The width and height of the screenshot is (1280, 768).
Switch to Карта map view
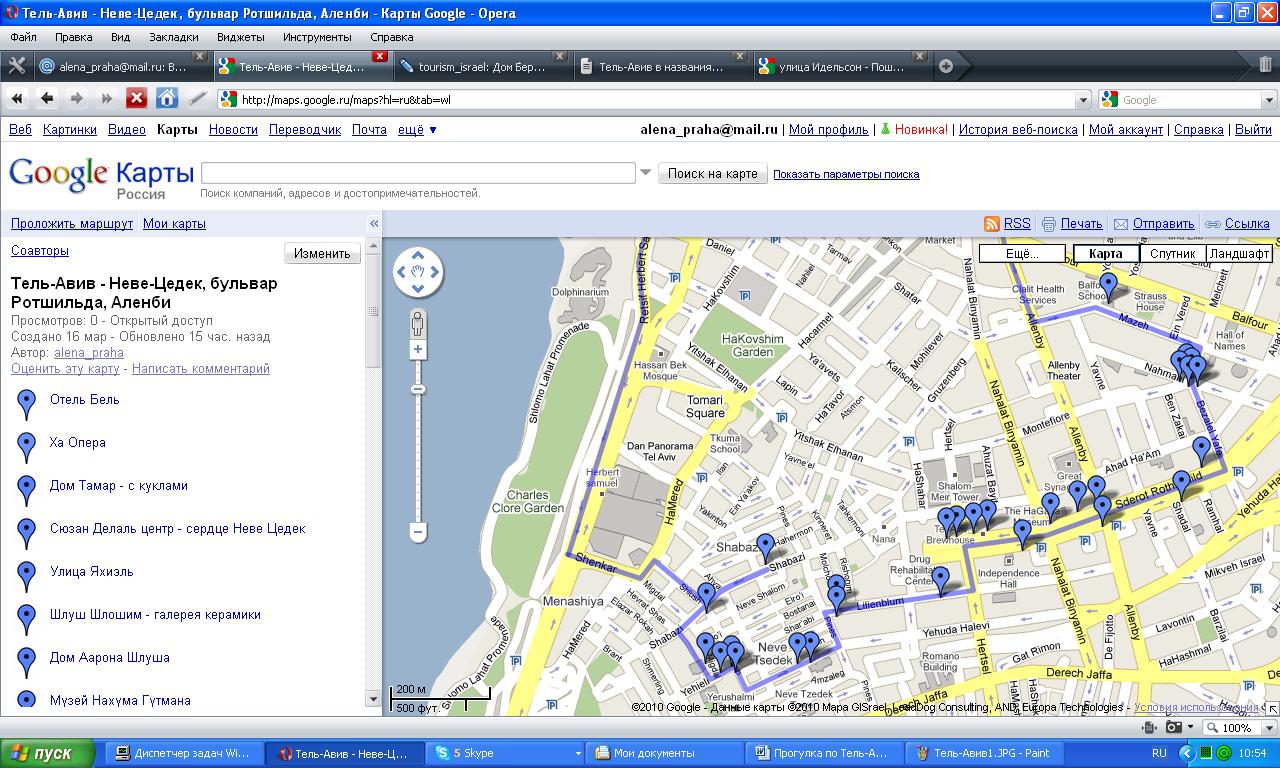1105,254
